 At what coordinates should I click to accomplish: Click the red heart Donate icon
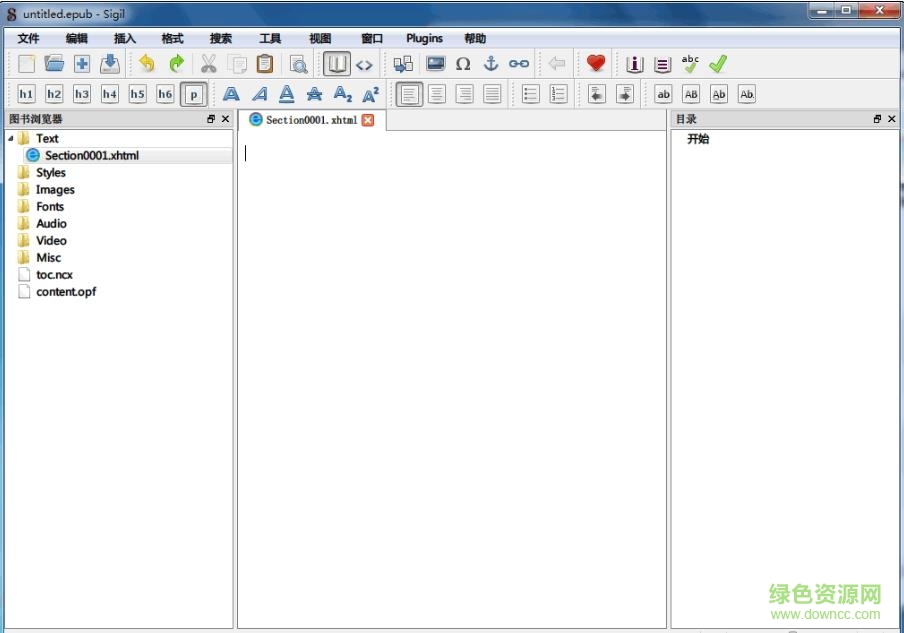[596, 64]
